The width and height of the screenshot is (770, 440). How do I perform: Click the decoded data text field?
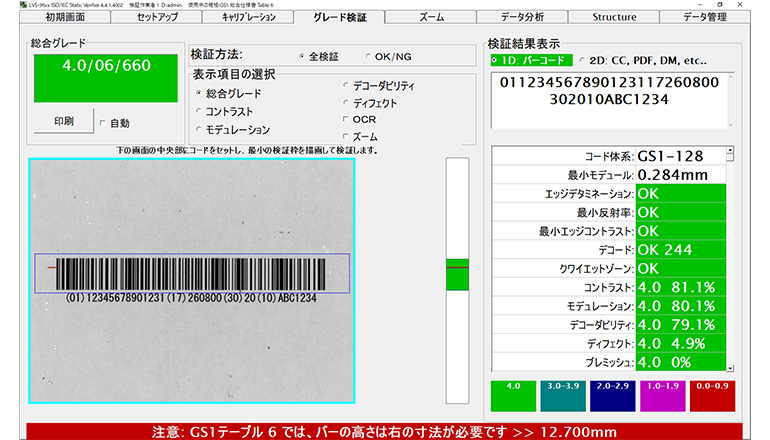[x=609, y=101]
